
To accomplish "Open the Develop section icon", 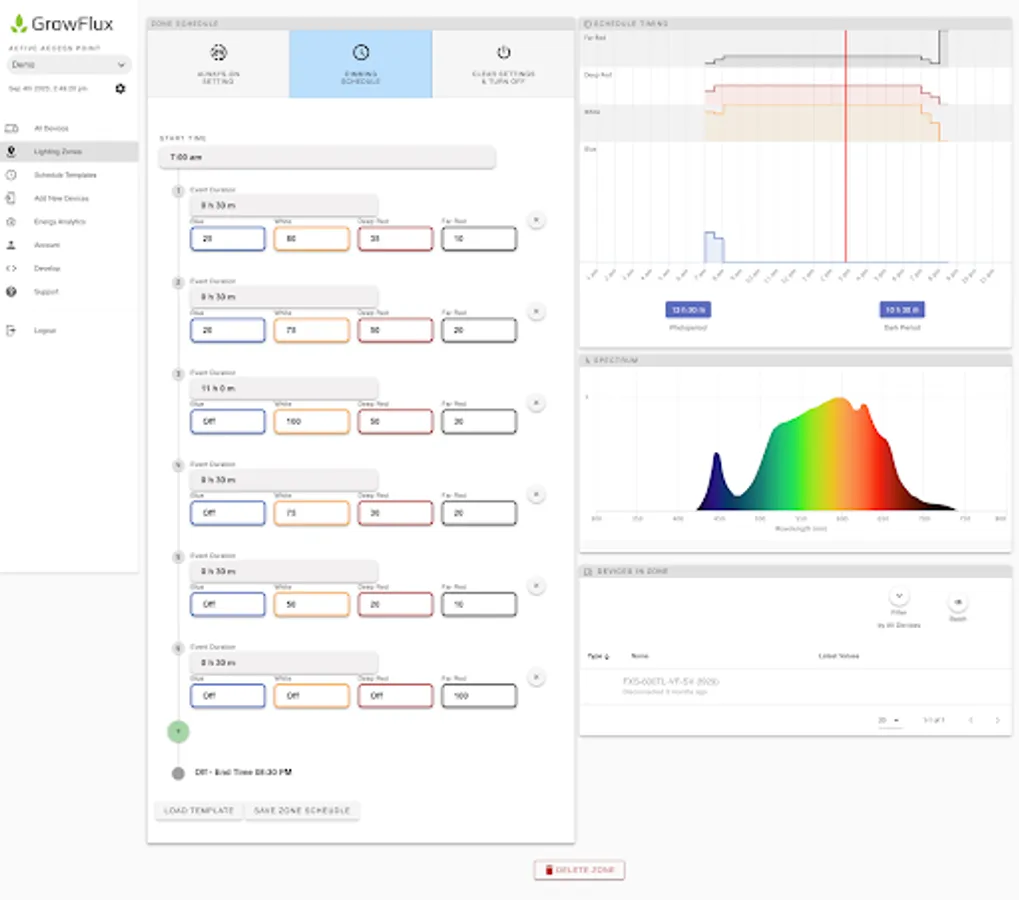I will 11,268.
